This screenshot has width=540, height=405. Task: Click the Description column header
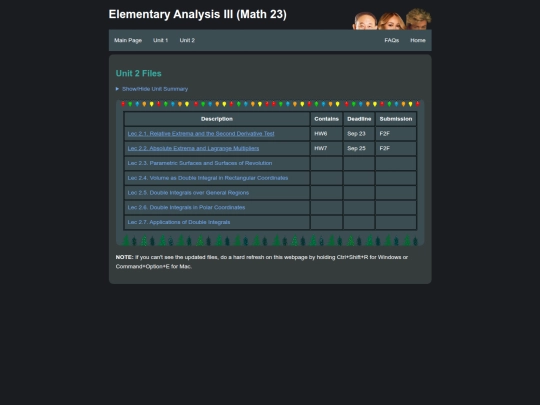(217, 119)
